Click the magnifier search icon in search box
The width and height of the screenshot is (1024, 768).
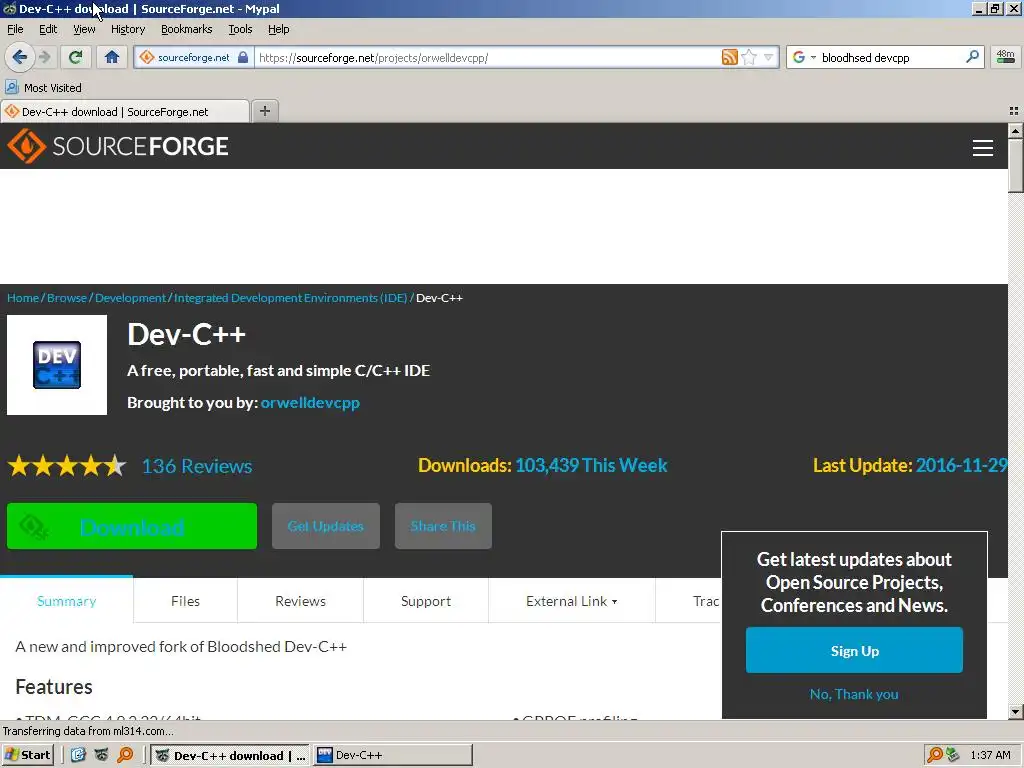972,57
